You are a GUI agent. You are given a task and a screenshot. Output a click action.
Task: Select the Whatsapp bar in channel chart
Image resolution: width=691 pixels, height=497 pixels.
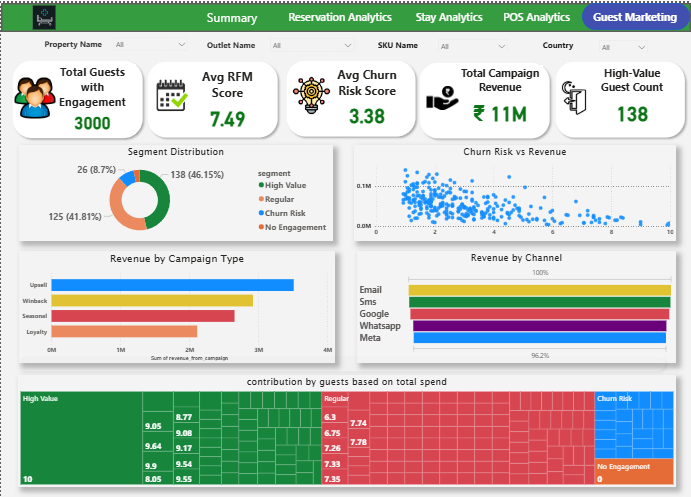[x=539, y=326]
